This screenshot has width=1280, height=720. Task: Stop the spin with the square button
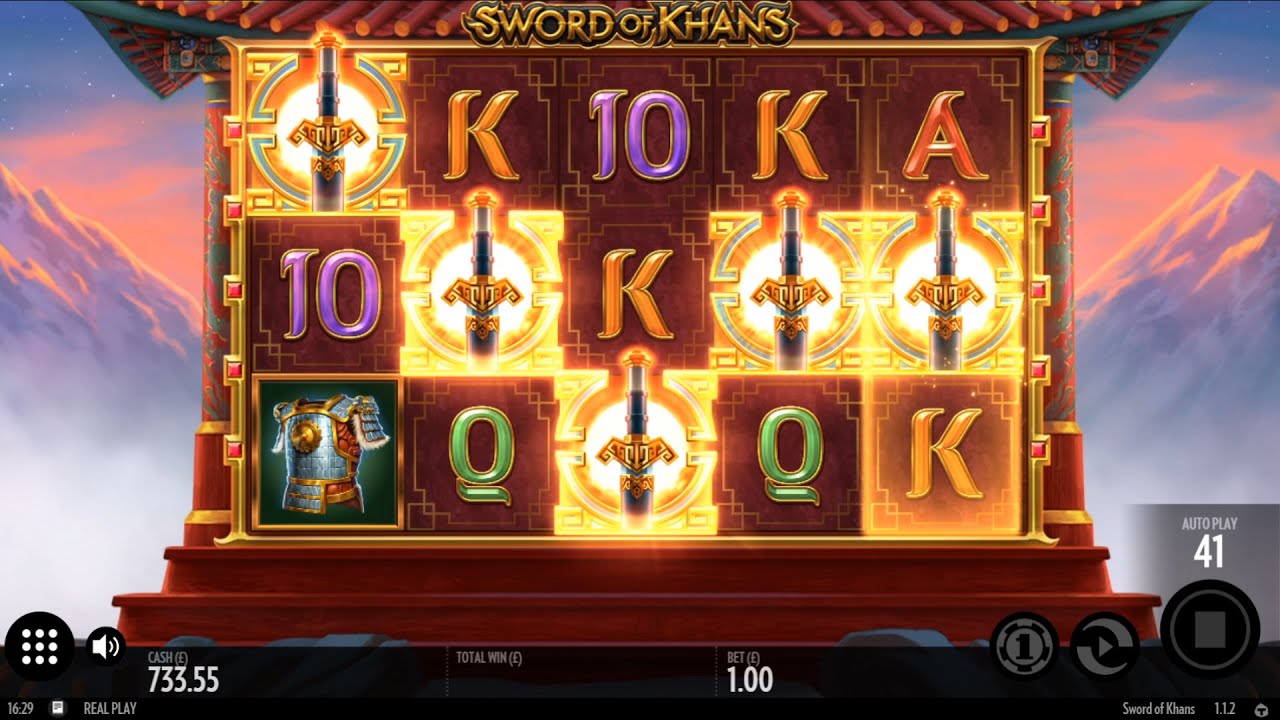[x=1210, y=630]
